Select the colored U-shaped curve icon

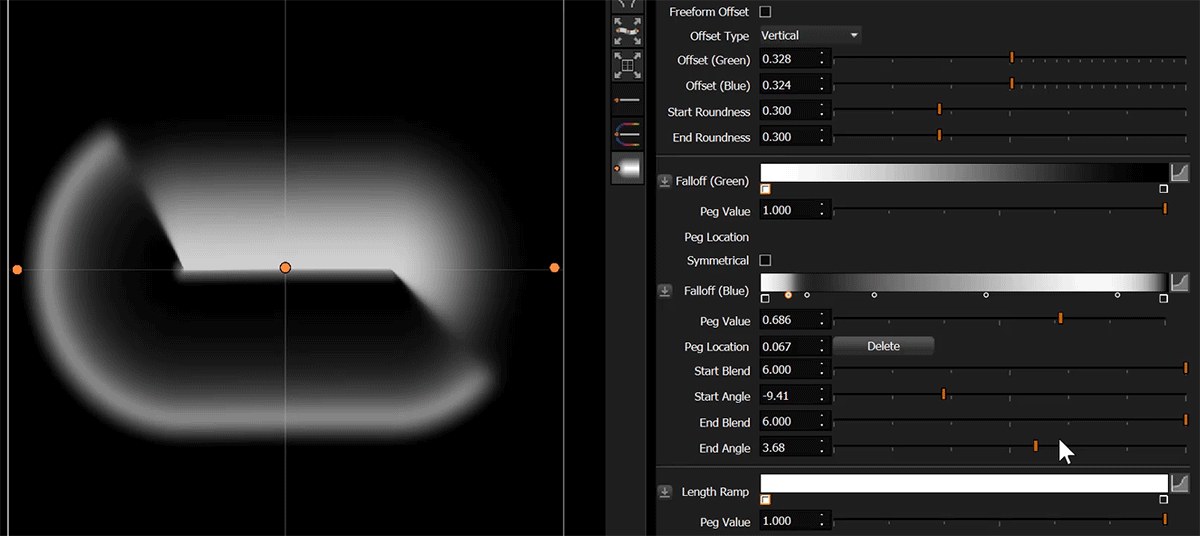(x=627, y=133)
